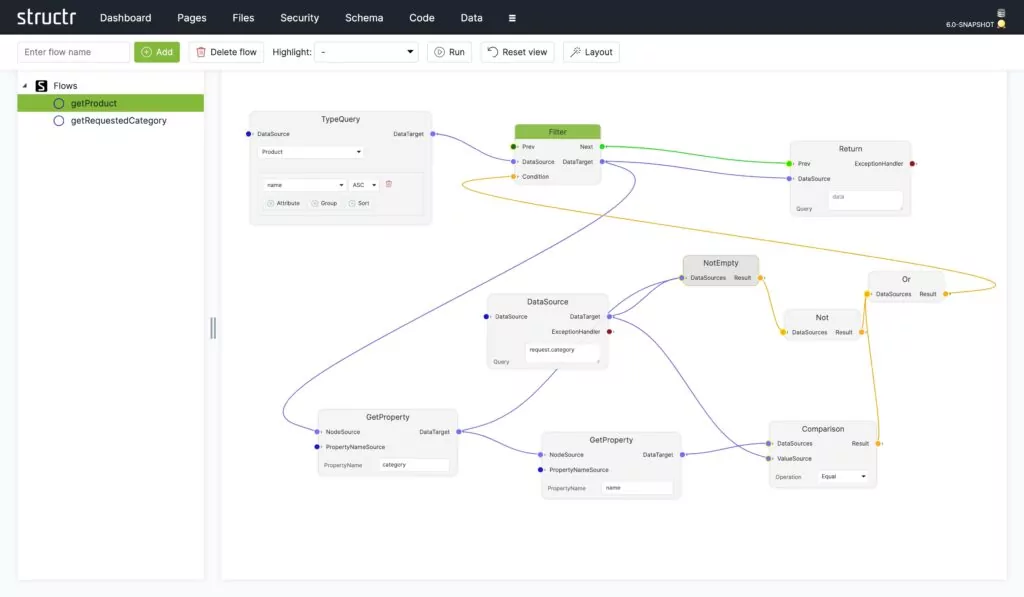Collapse the Flows tree node
The image size is (1024, 597).
pos(25,86)
